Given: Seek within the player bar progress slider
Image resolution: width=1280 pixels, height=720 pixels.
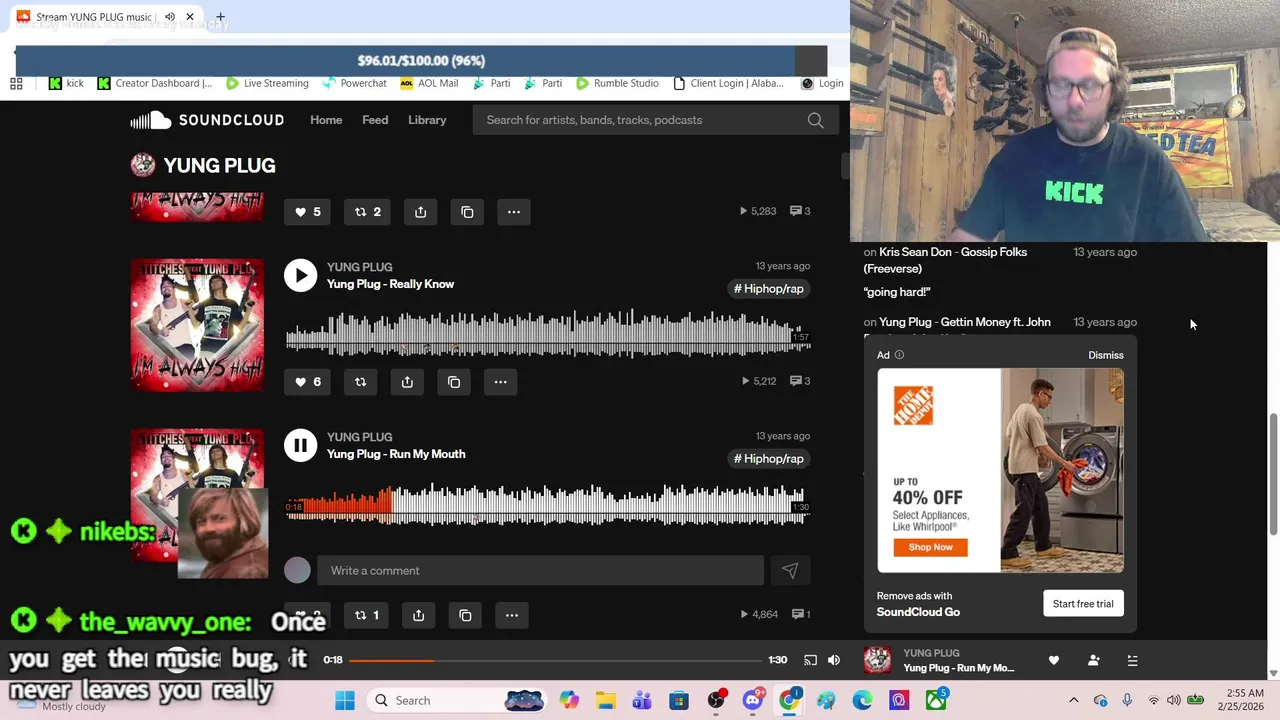Looking at the screenshot, I should tap(555, 660).
